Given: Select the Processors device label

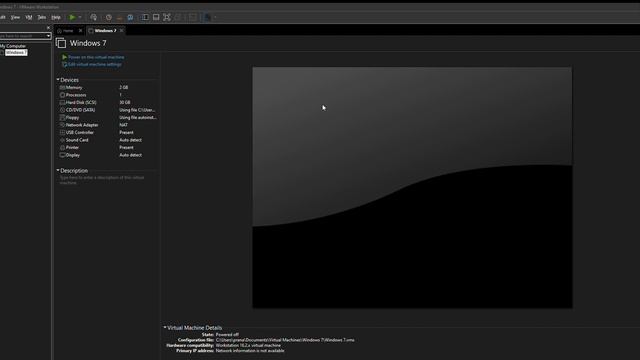Looking at the screenshot, I should pos(76,95).
